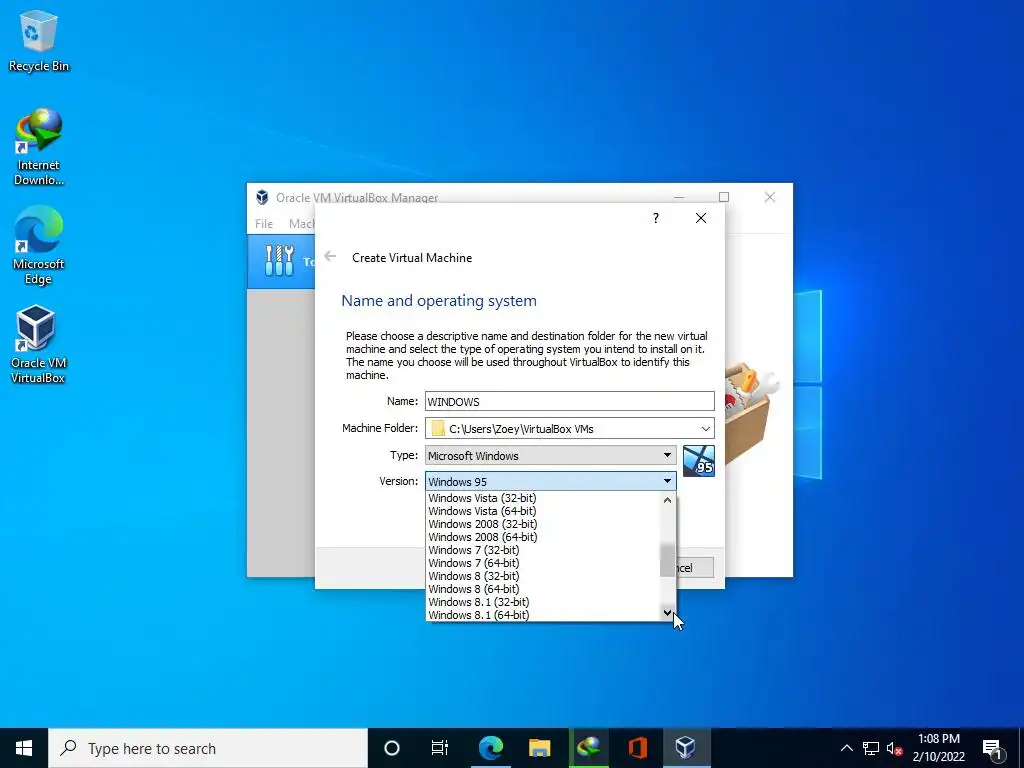Show hidden system tray icons
The width and height of the screenshot is (1024, 768).
point(846,748)
